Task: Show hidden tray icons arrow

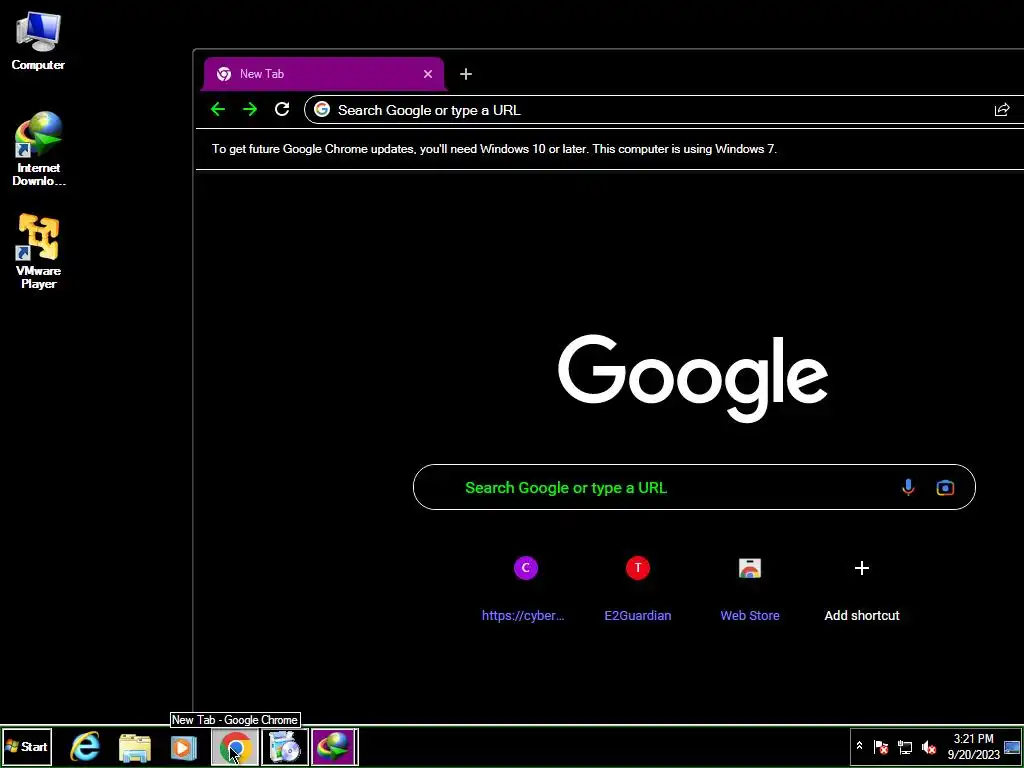Action: point(859,746)
